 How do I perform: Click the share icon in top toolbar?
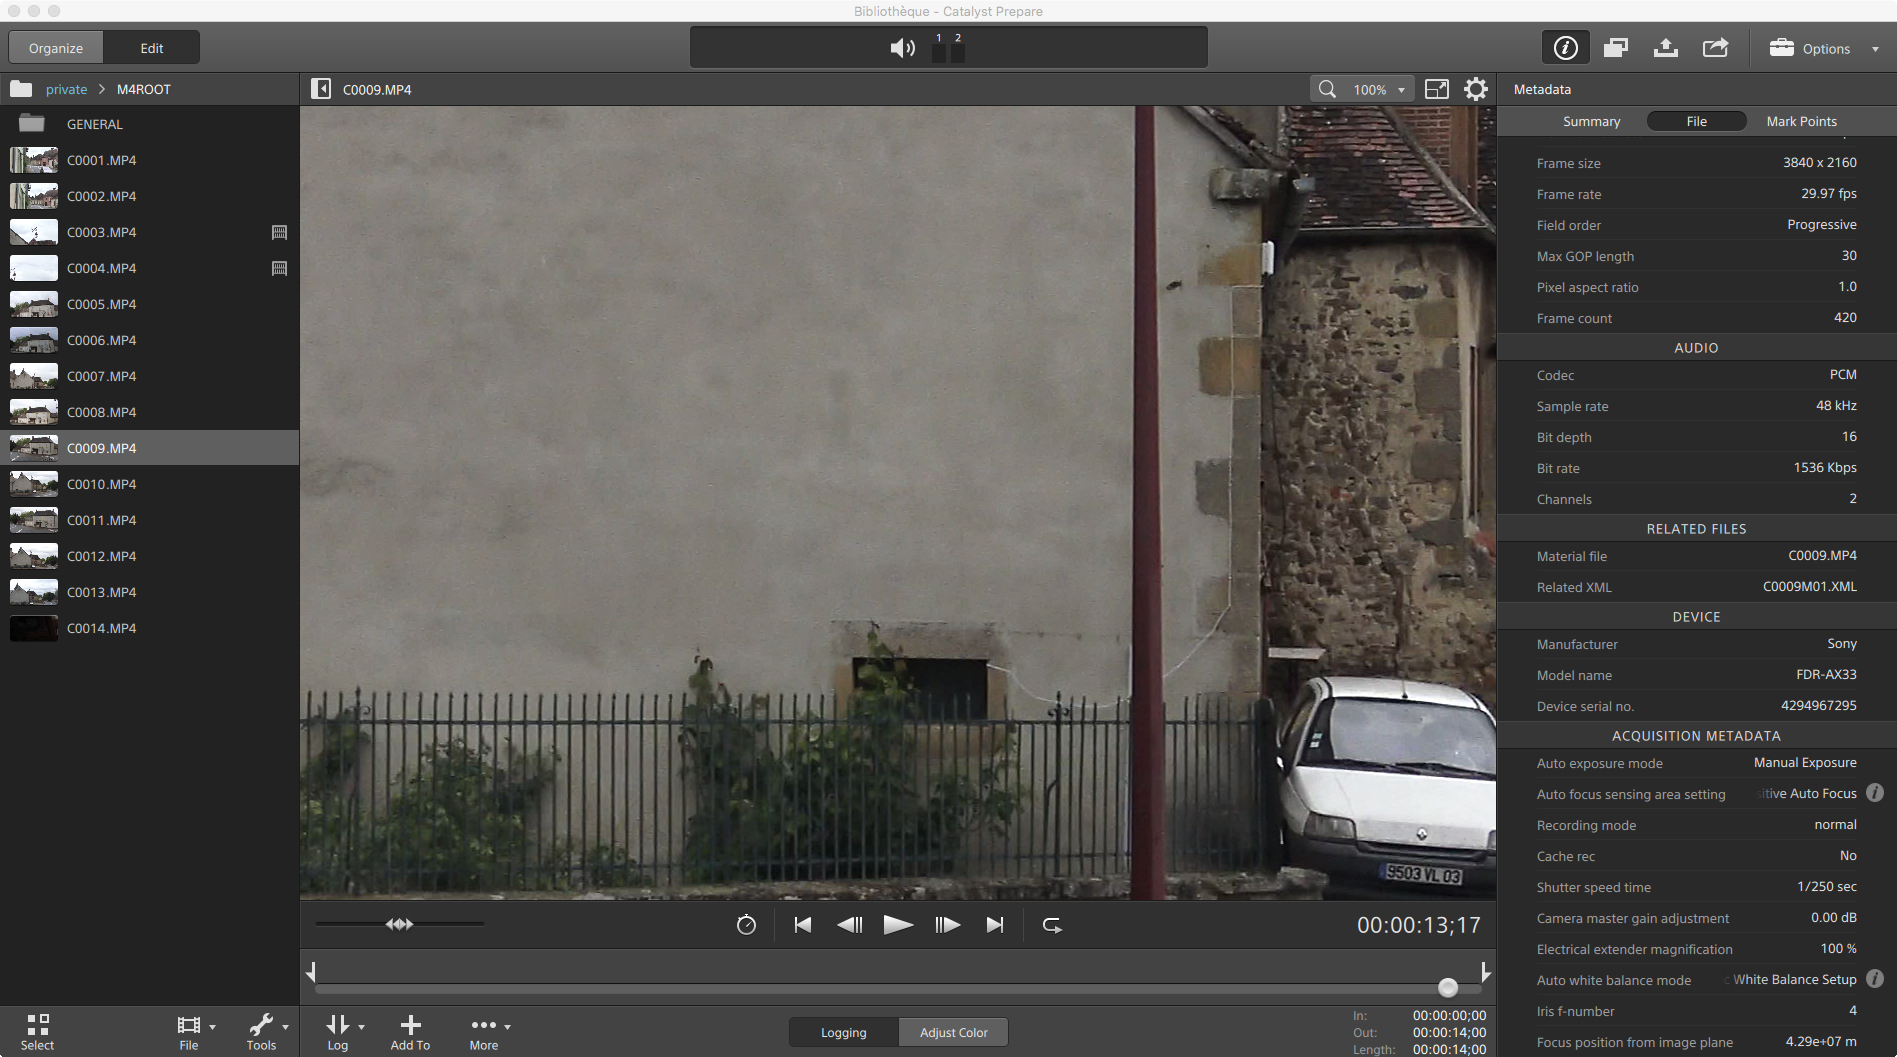pos(1715,48)
